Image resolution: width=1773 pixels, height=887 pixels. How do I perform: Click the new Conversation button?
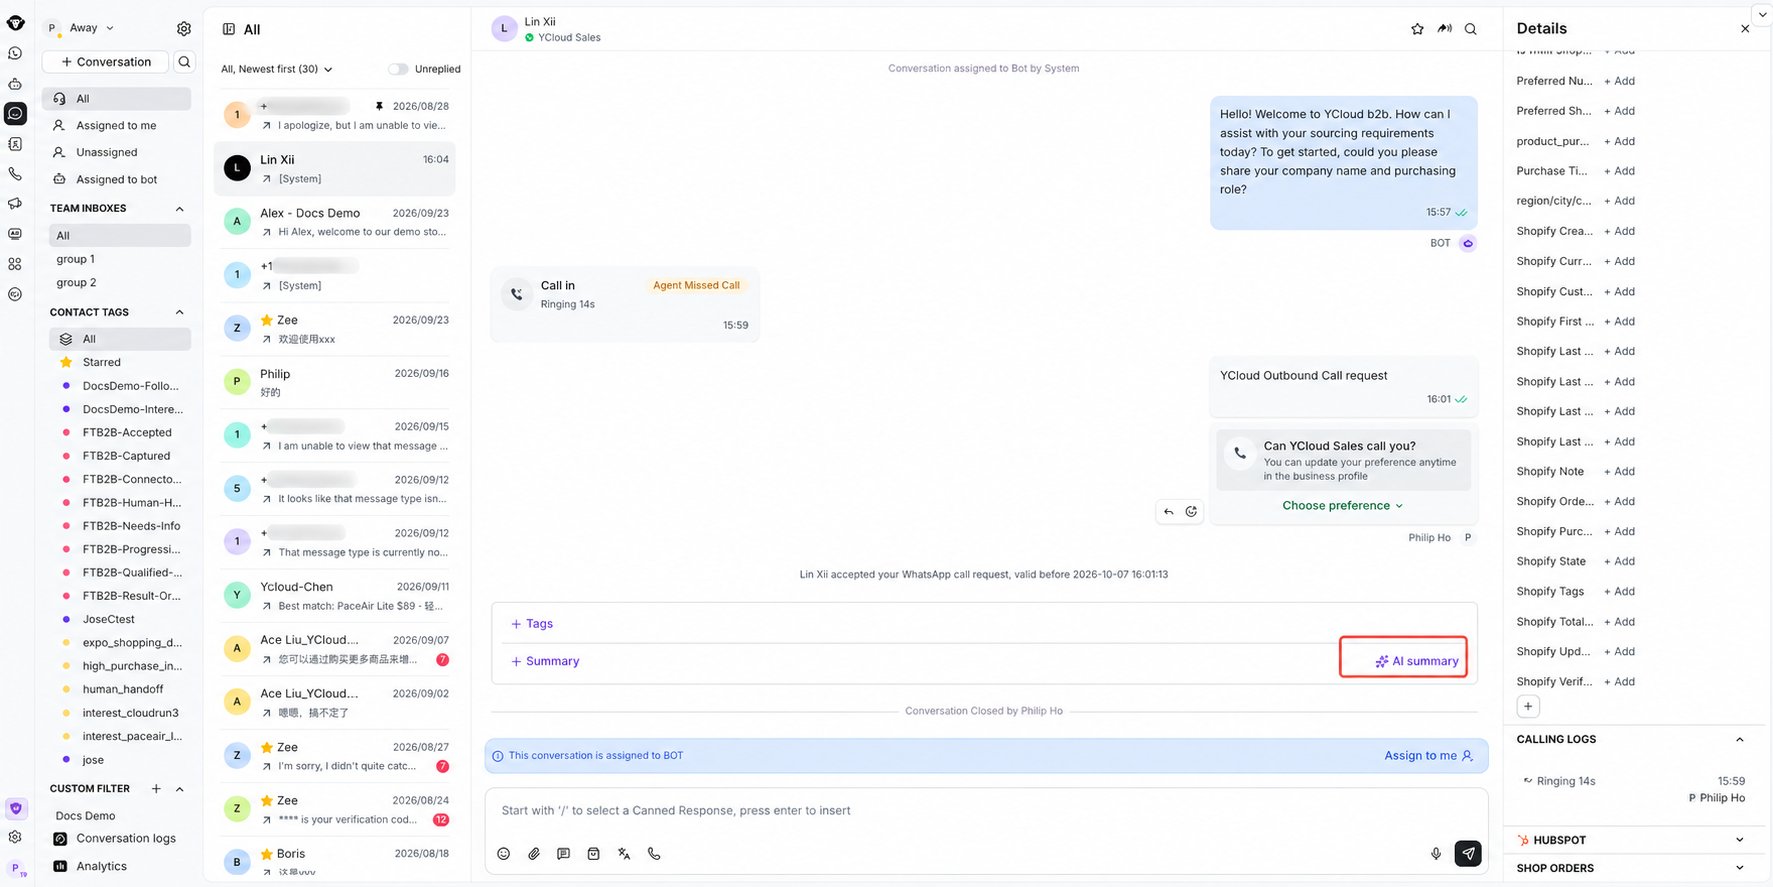tap(106, 62)
